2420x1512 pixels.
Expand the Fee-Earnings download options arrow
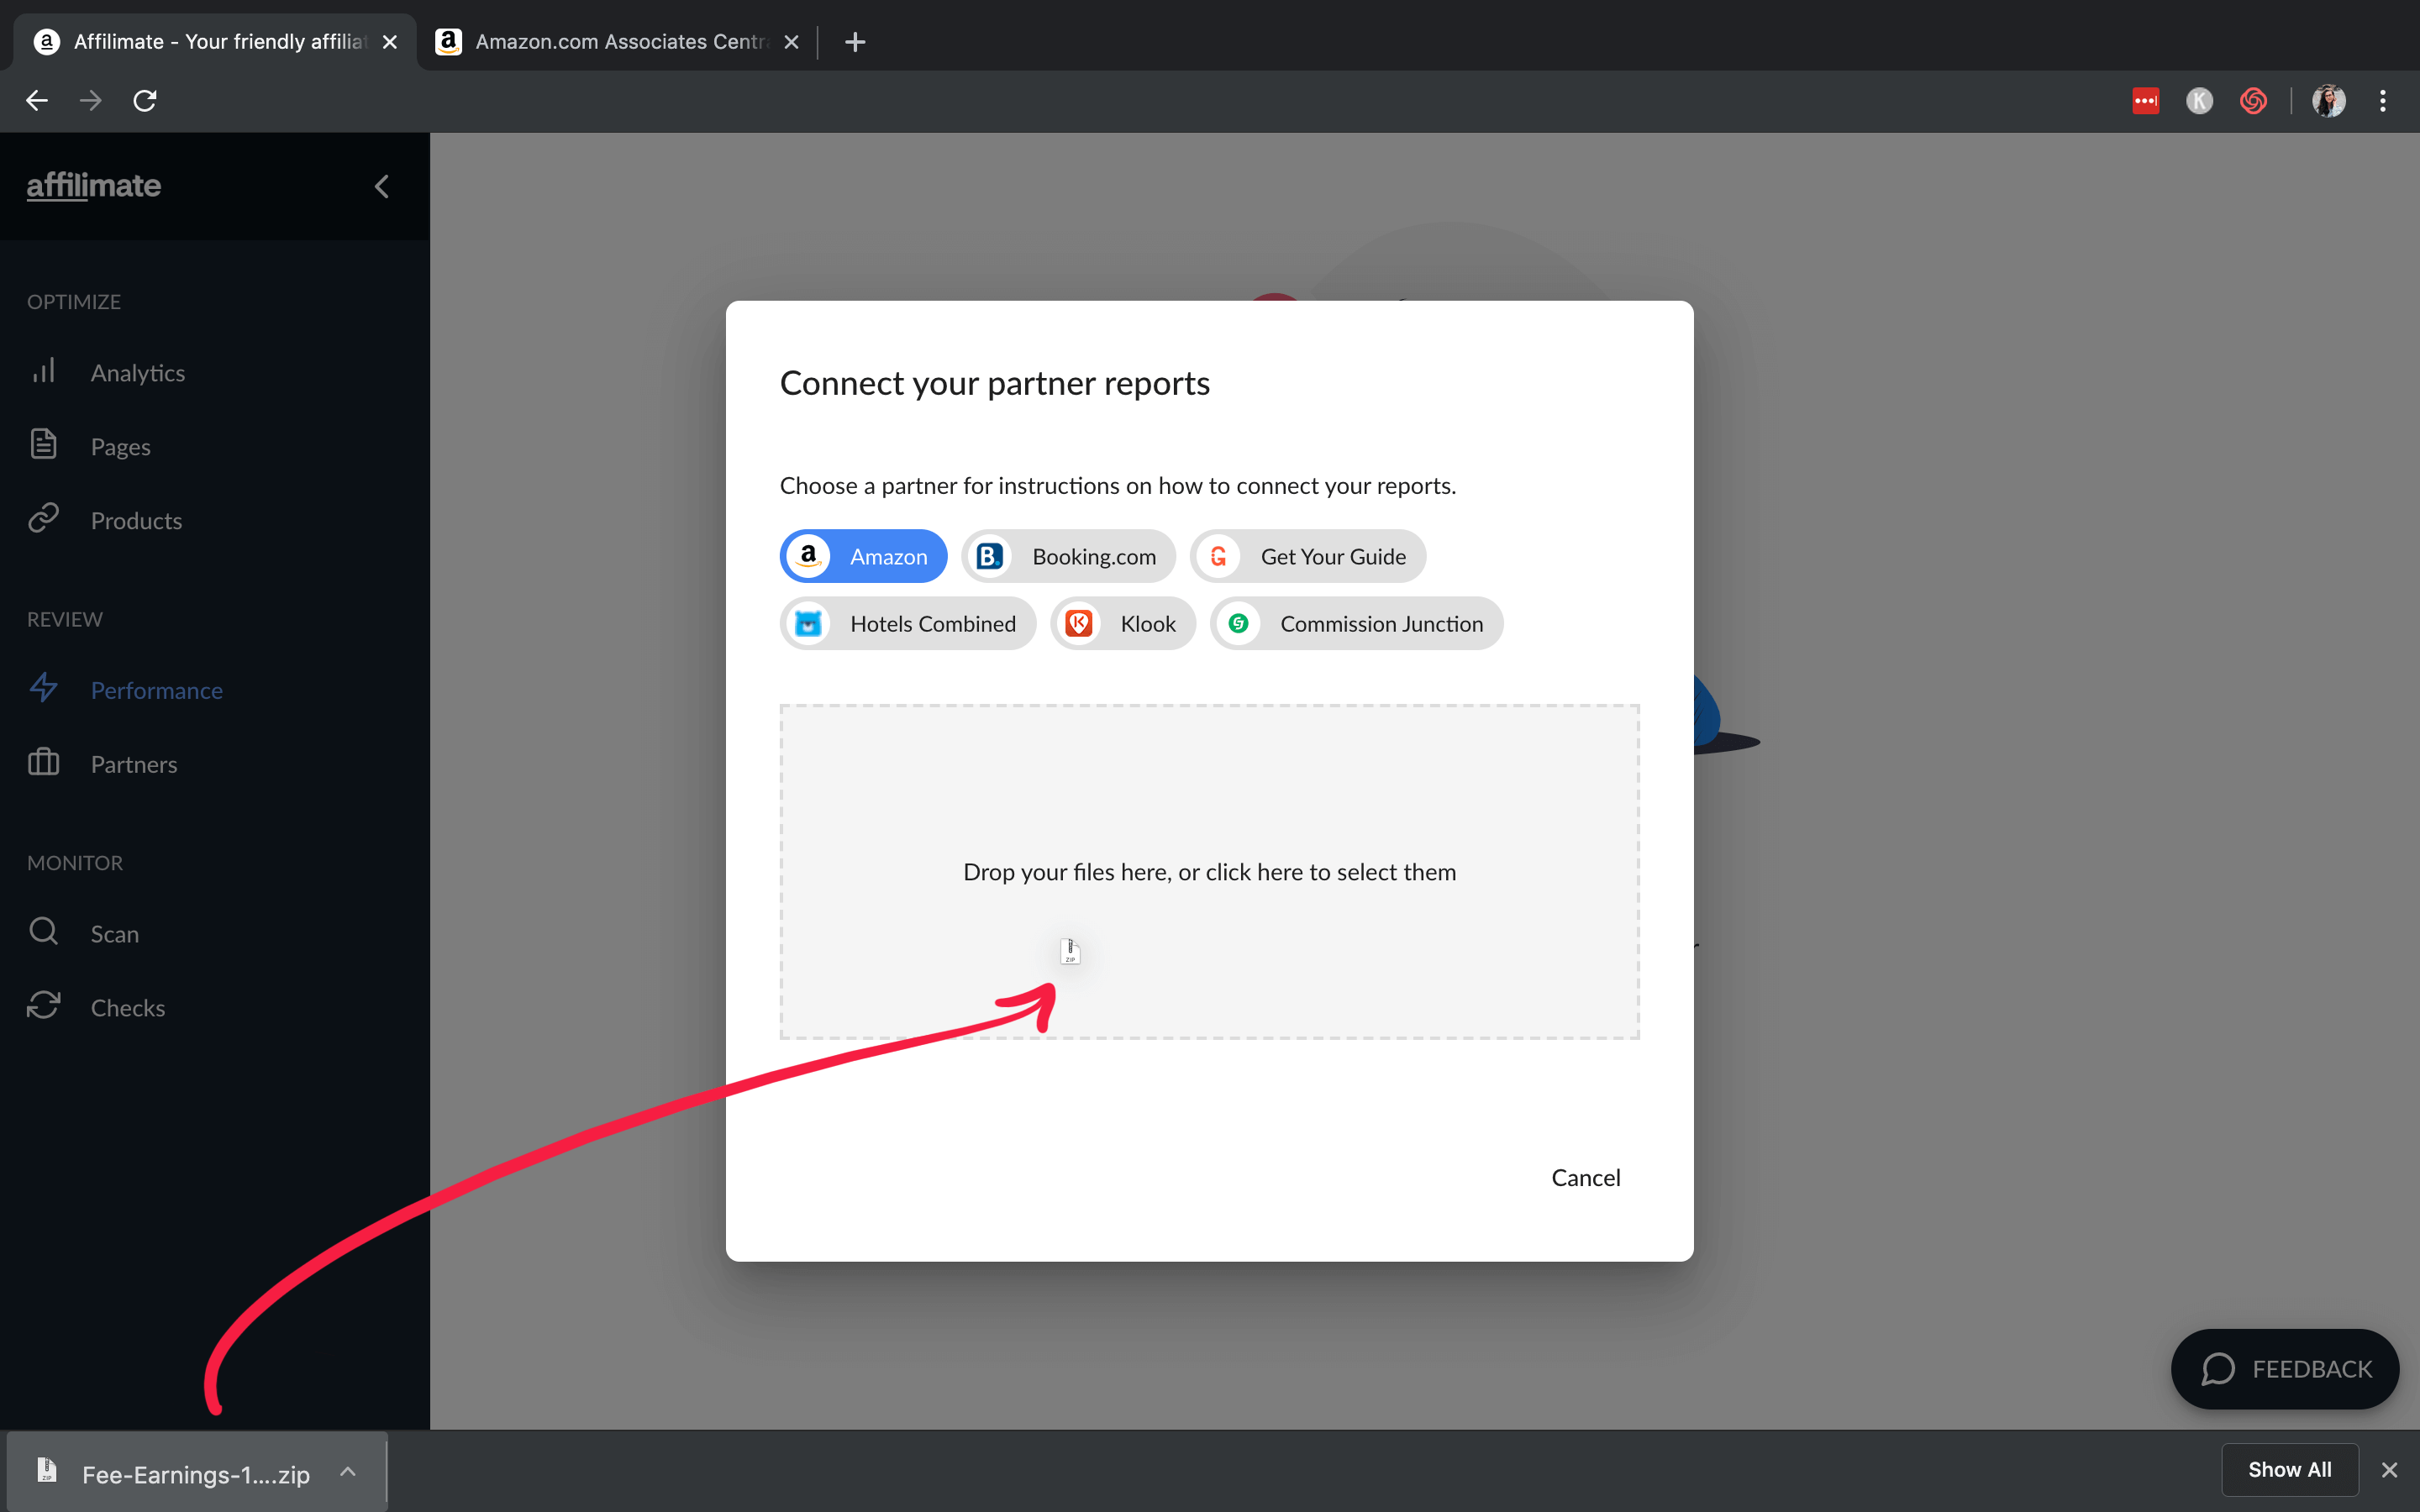(x=347, y=1471)
